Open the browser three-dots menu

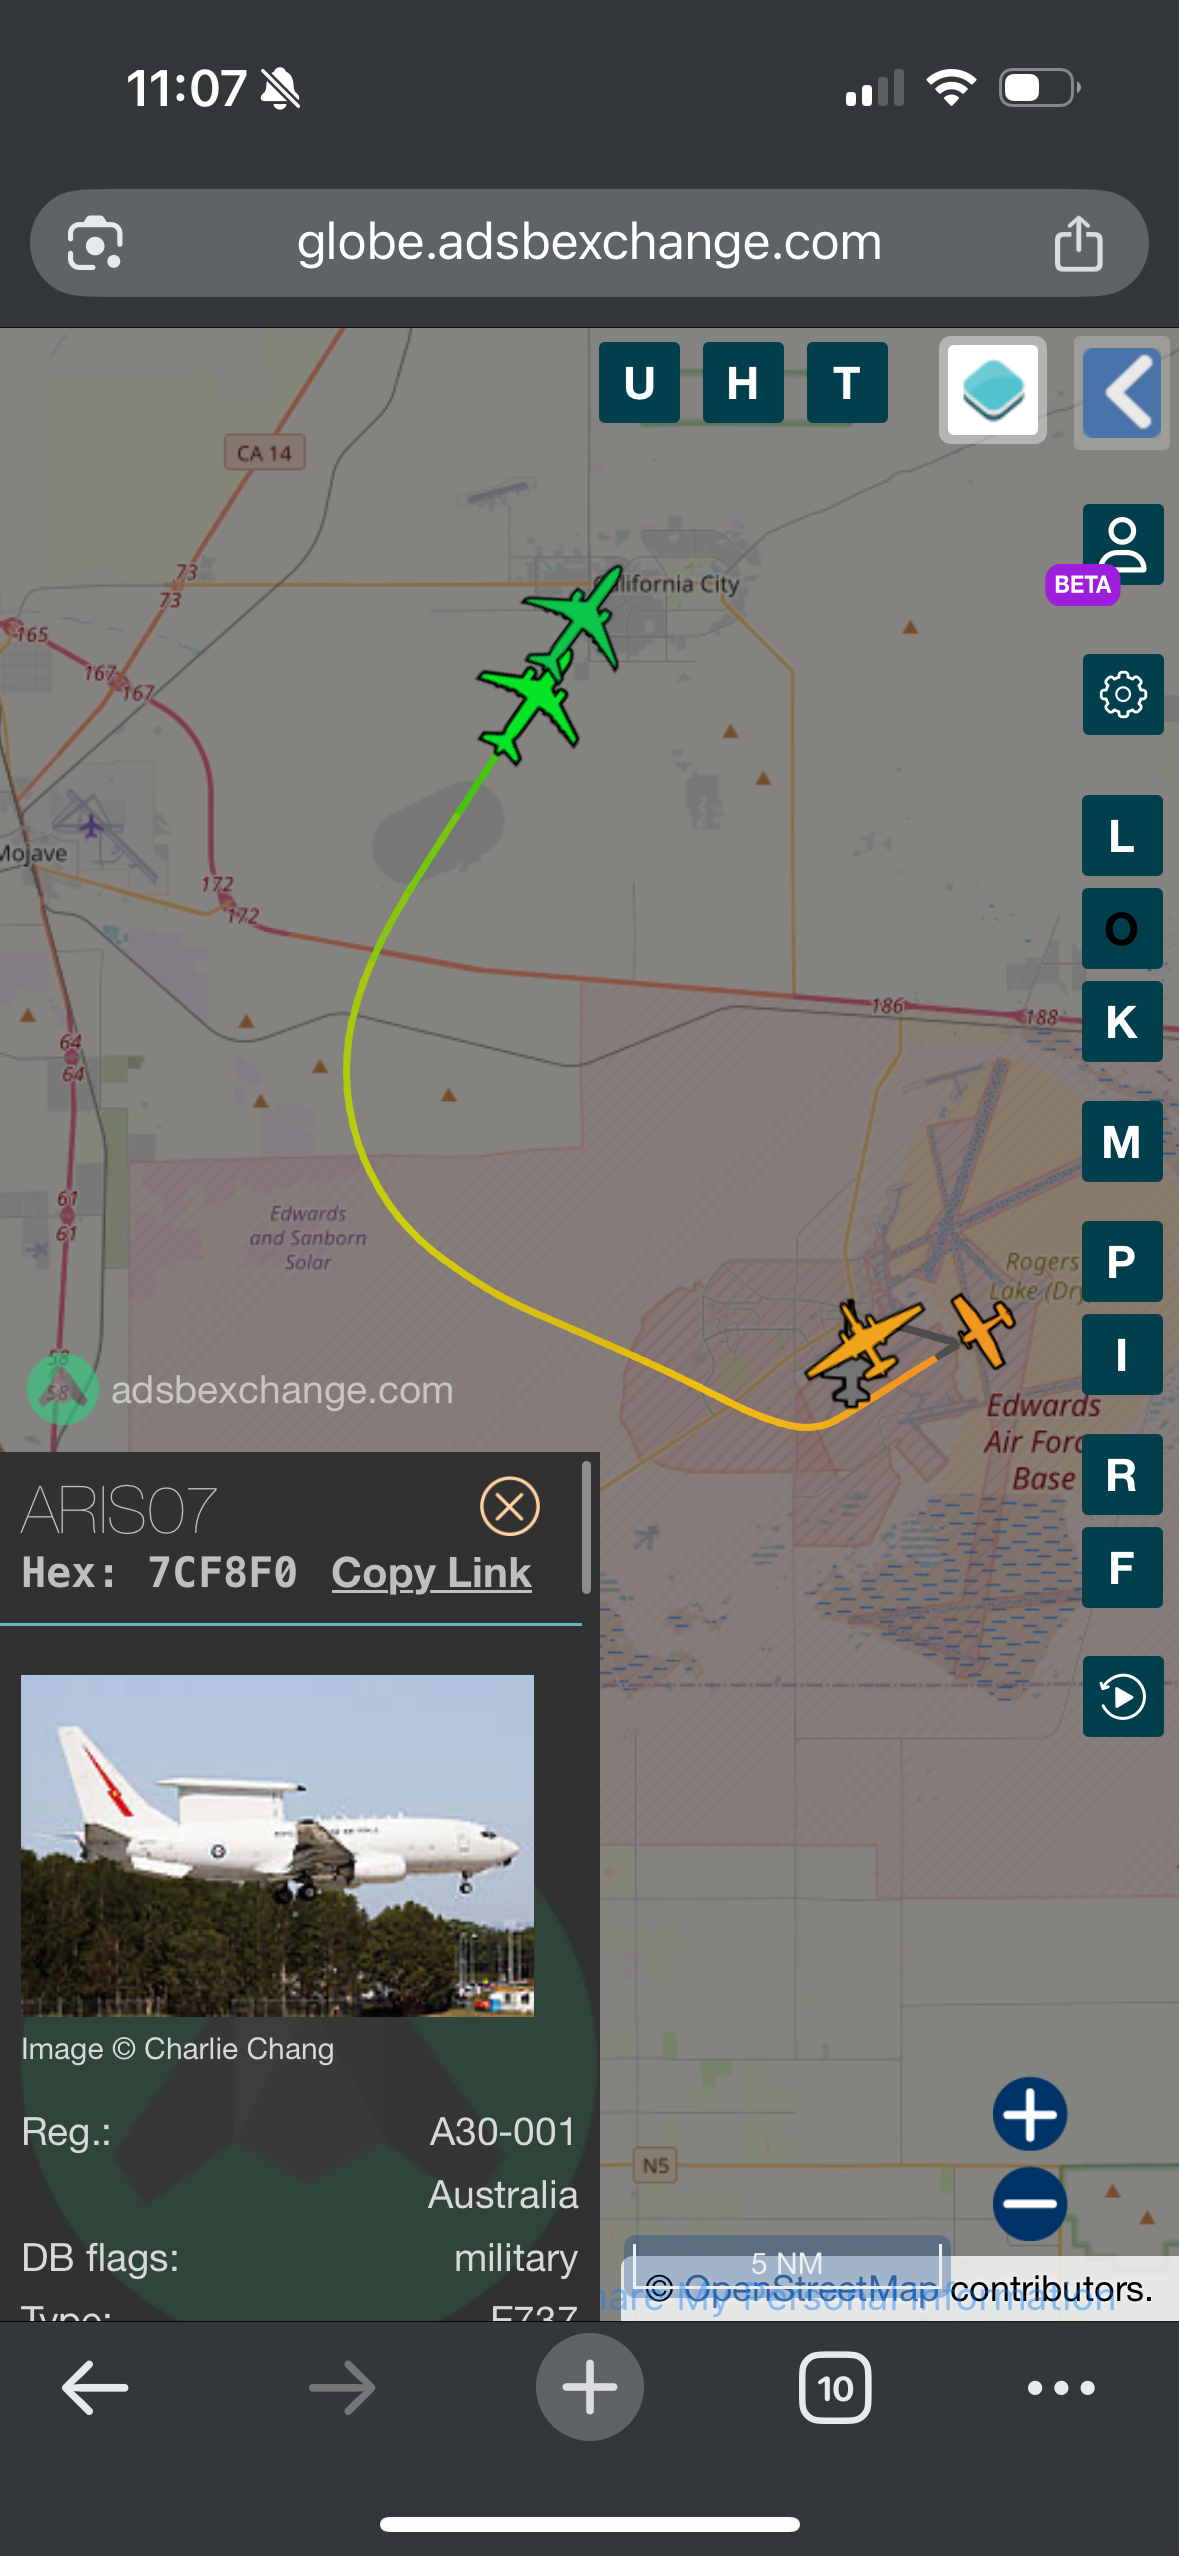click(x=1061, y=2388)
